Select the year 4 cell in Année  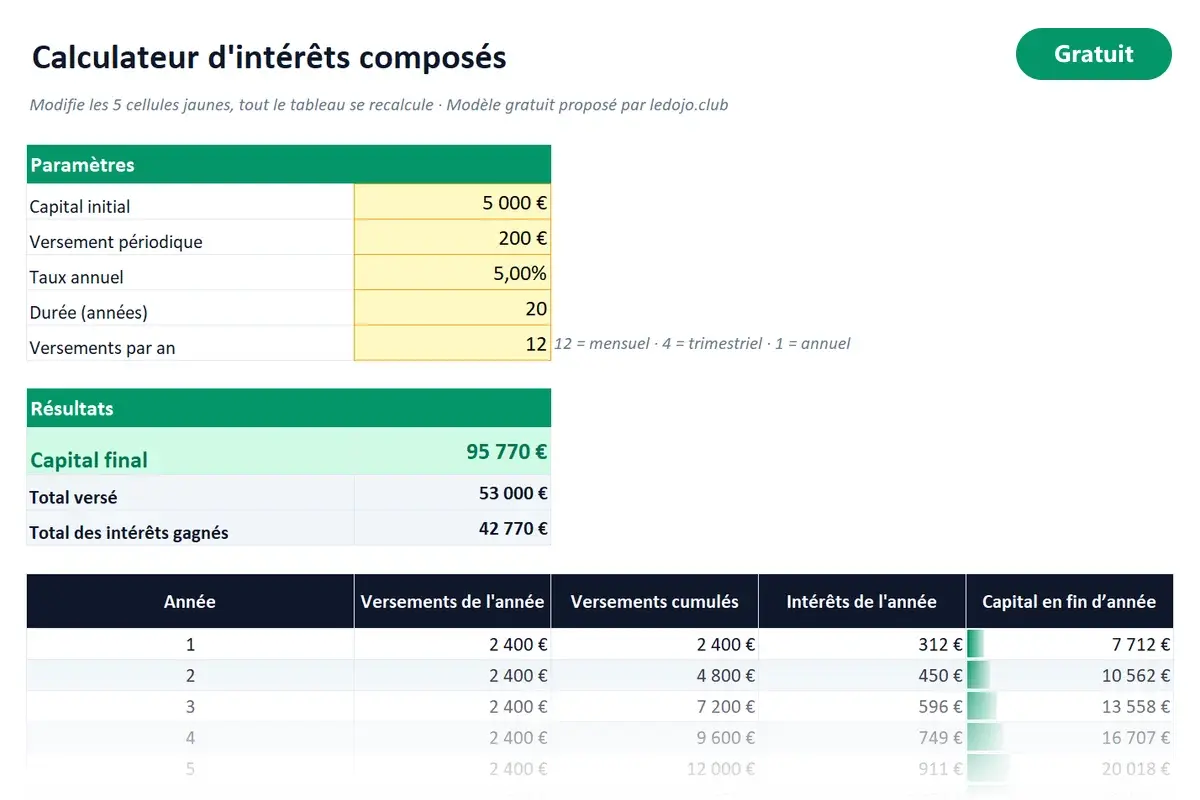pyautogui.click(x=190, y=737)
